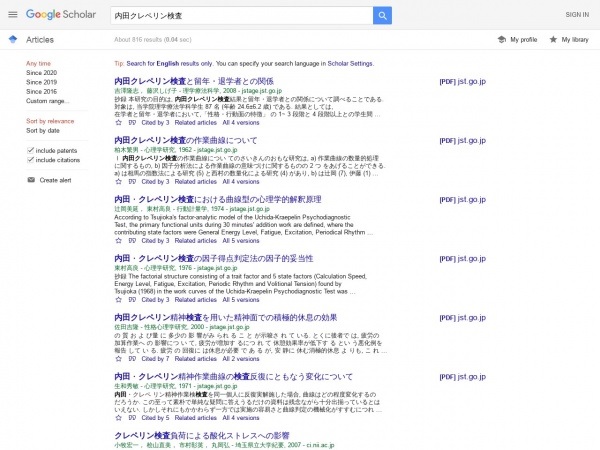Click the blue search magnifier button
This screenshot has width=600, height=450.
pos(382,16)
